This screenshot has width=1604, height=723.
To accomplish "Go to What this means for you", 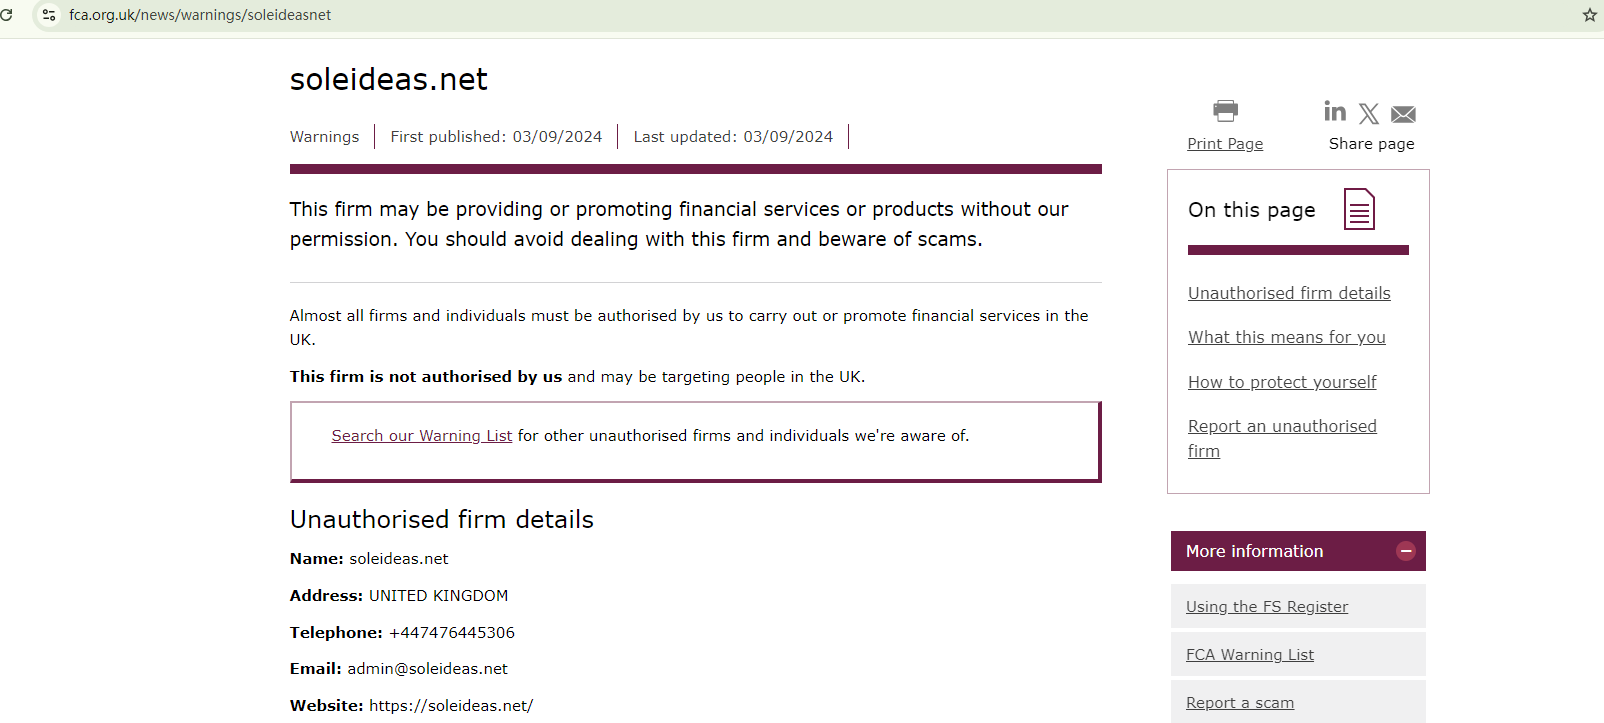I will [1286, 337].
